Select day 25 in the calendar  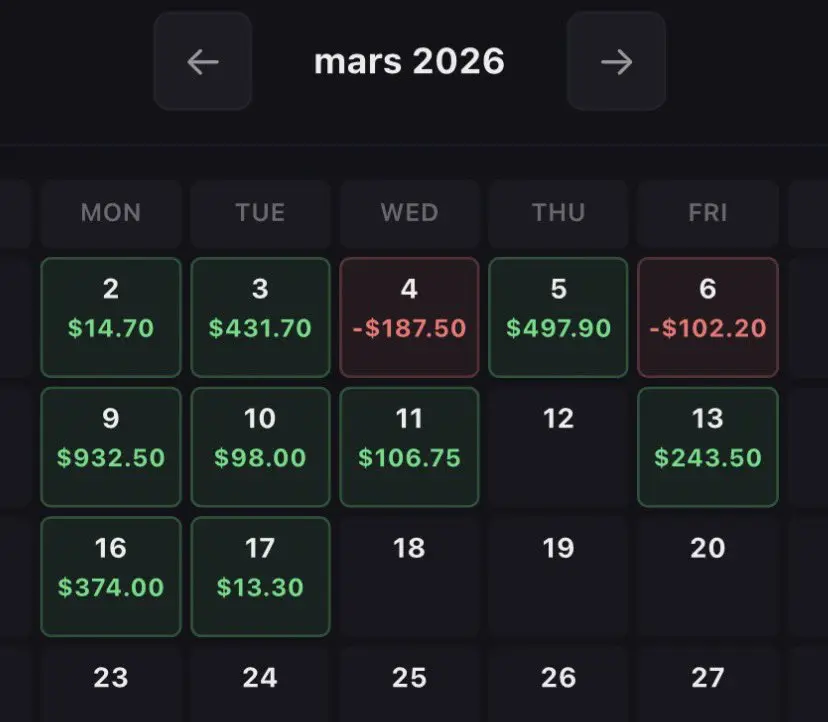pos(409,682)
